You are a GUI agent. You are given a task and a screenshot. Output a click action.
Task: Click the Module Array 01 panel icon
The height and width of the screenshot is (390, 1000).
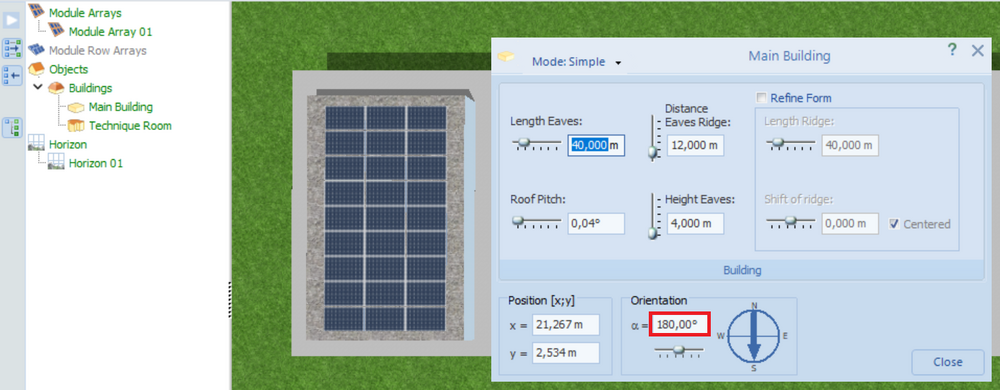[x=57, y=30]
